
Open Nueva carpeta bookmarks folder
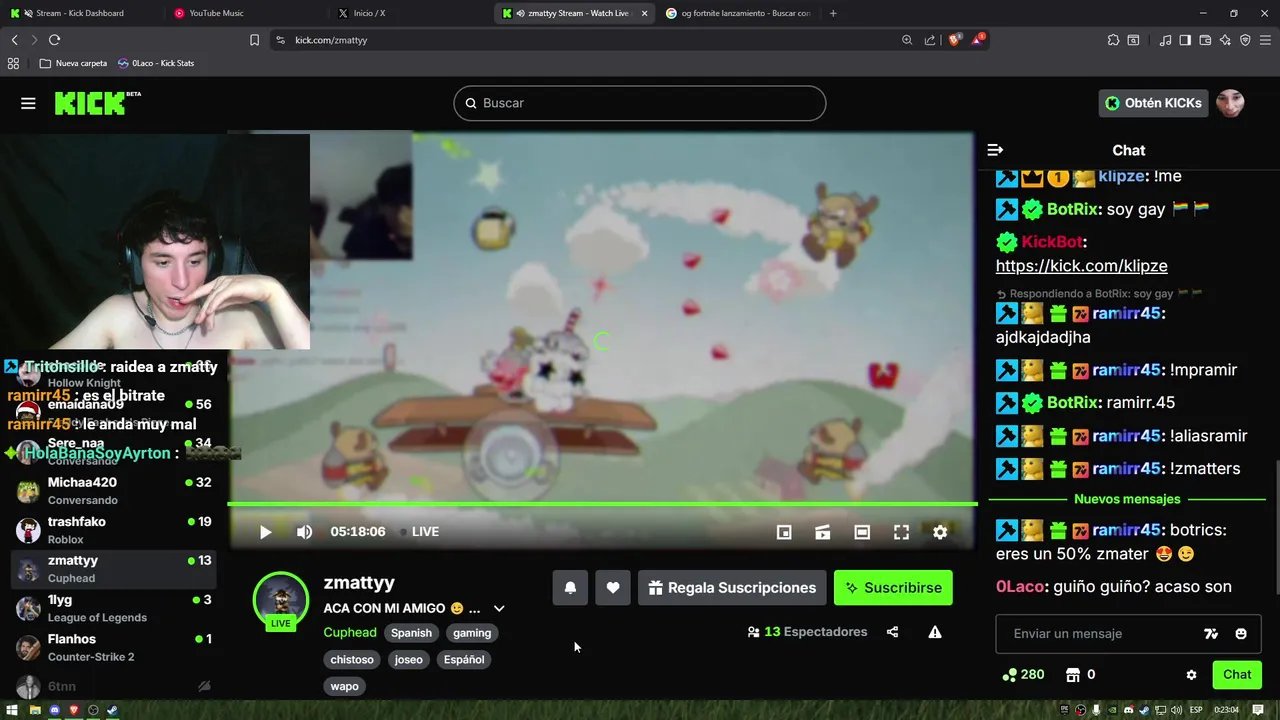point(74,63)
